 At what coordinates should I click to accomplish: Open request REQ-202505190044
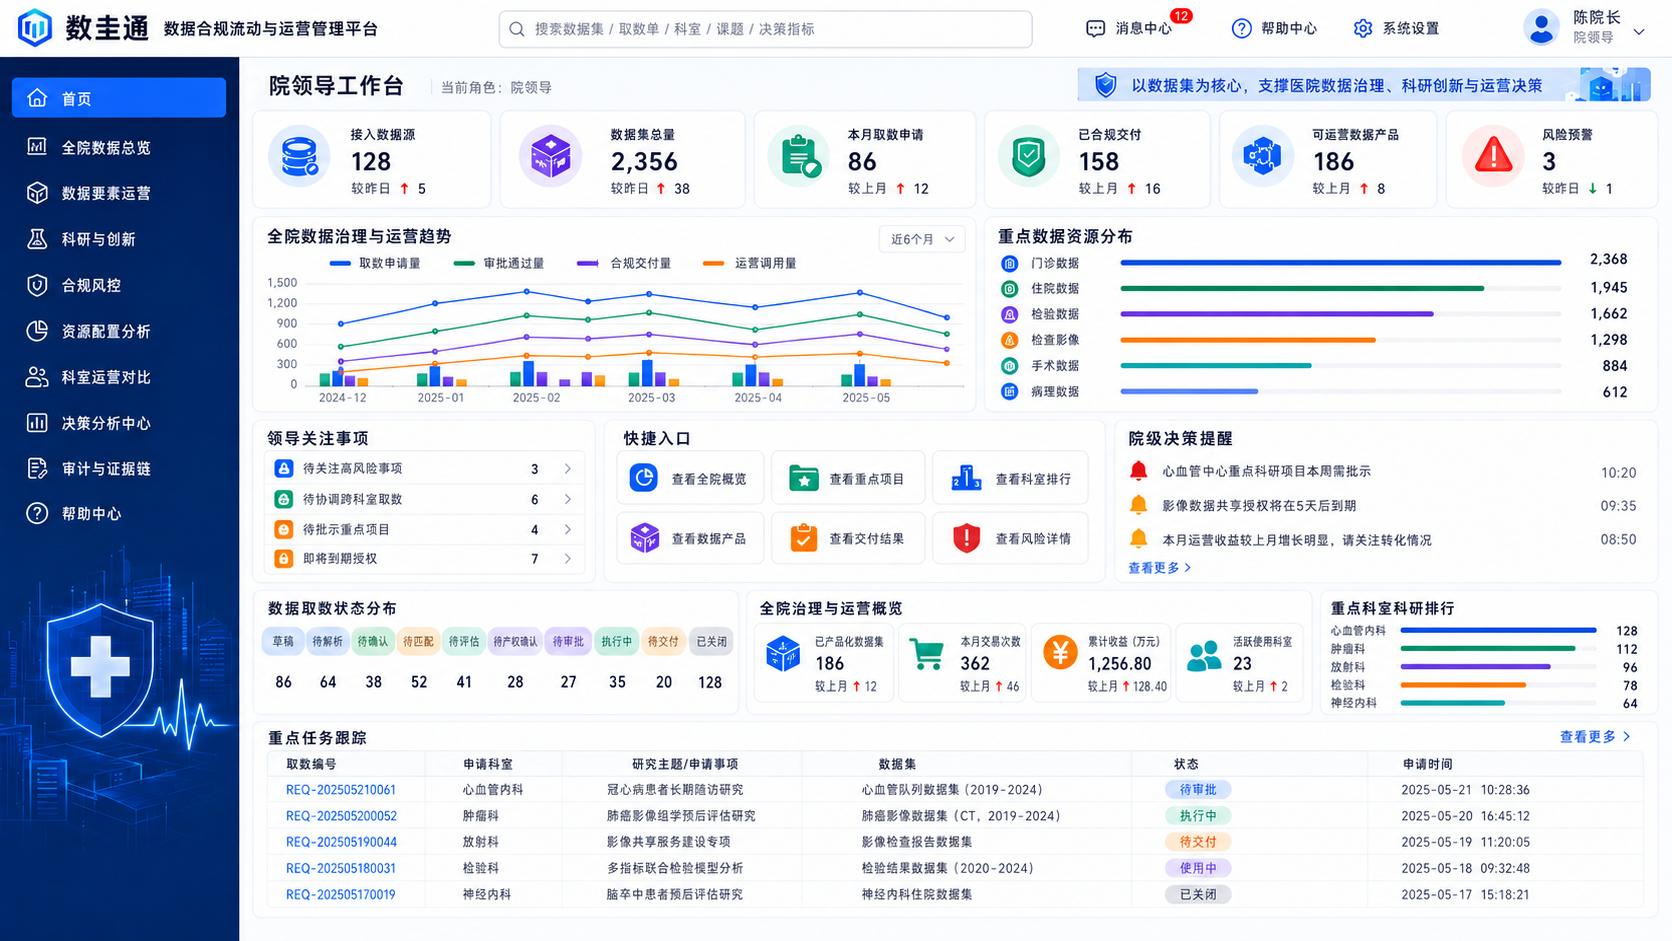(x=341, y=842)
